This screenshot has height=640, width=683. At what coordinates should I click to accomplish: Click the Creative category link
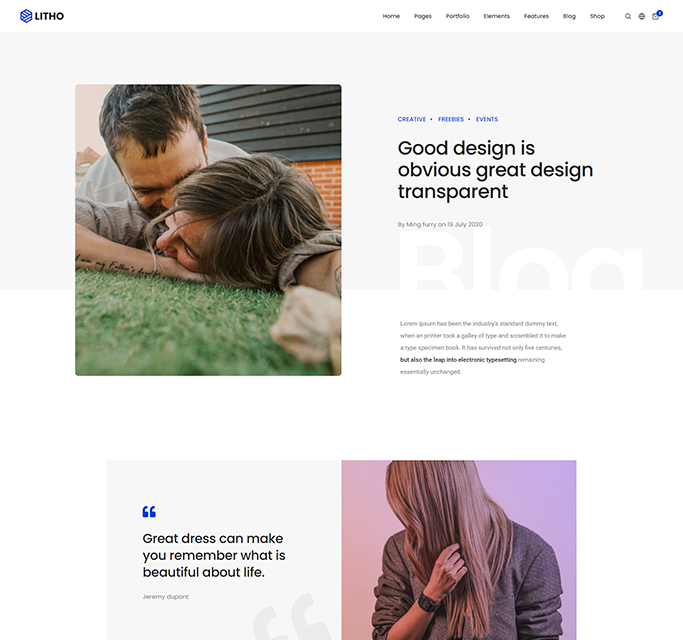click(x=411, y=119)
